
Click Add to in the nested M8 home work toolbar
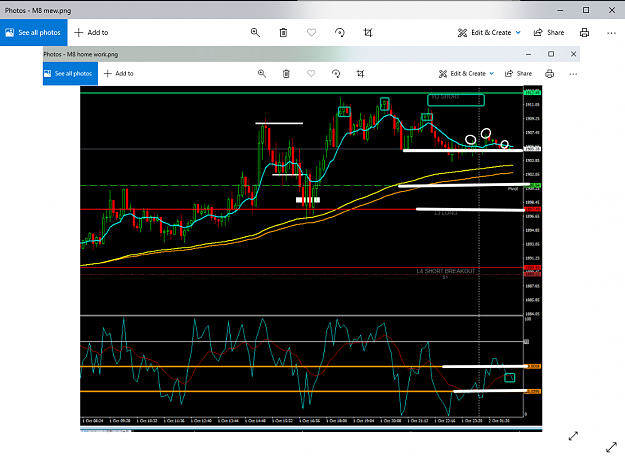point(119,73)
